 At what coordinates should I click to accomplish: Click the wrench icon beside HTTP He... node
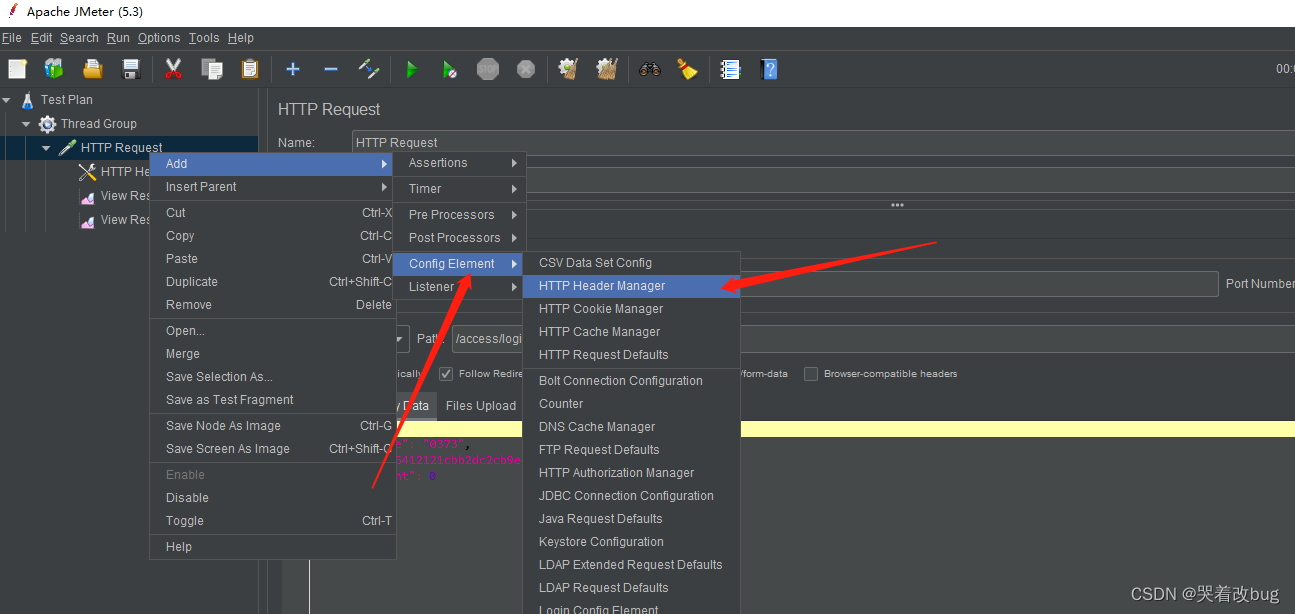click(x=87, y=172)
